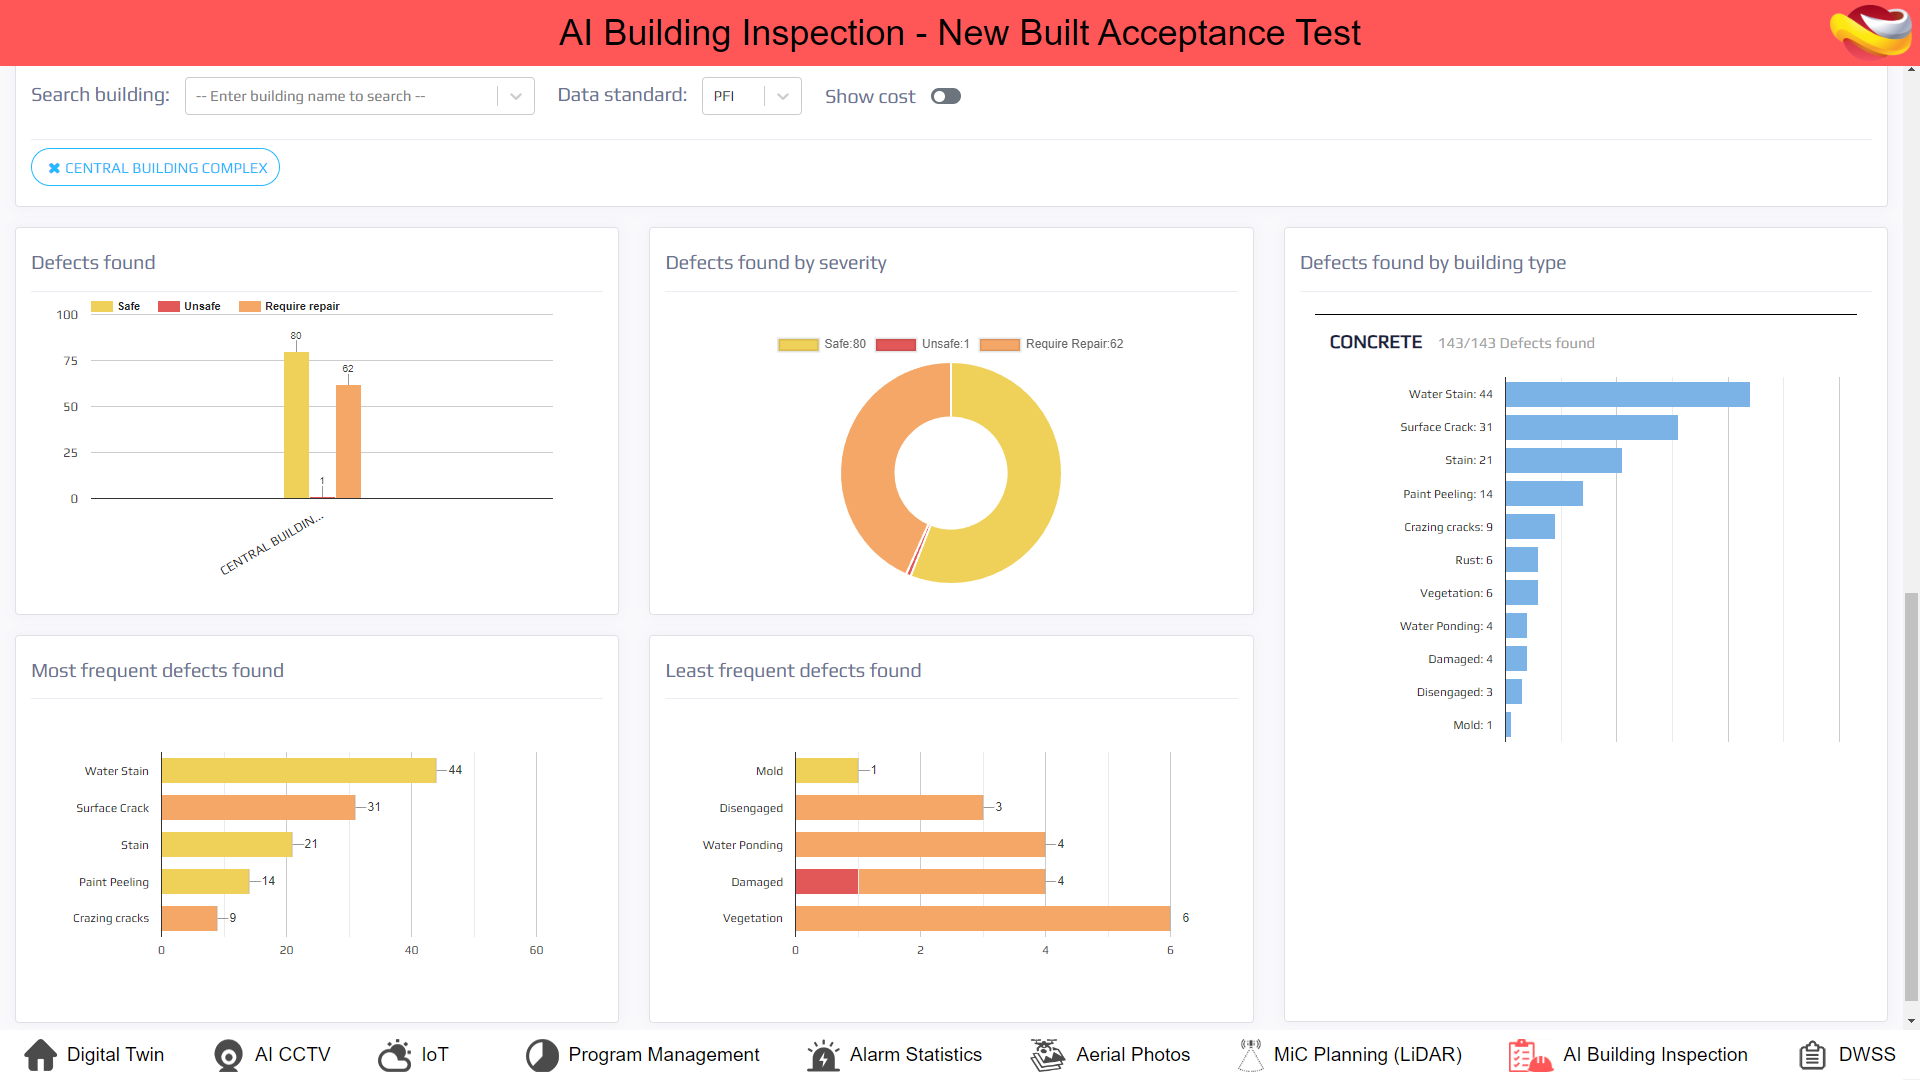This screenshot has height=1080, width=1920.
Task: Expand the building search dropdown arrow
Action: (516, 96)
